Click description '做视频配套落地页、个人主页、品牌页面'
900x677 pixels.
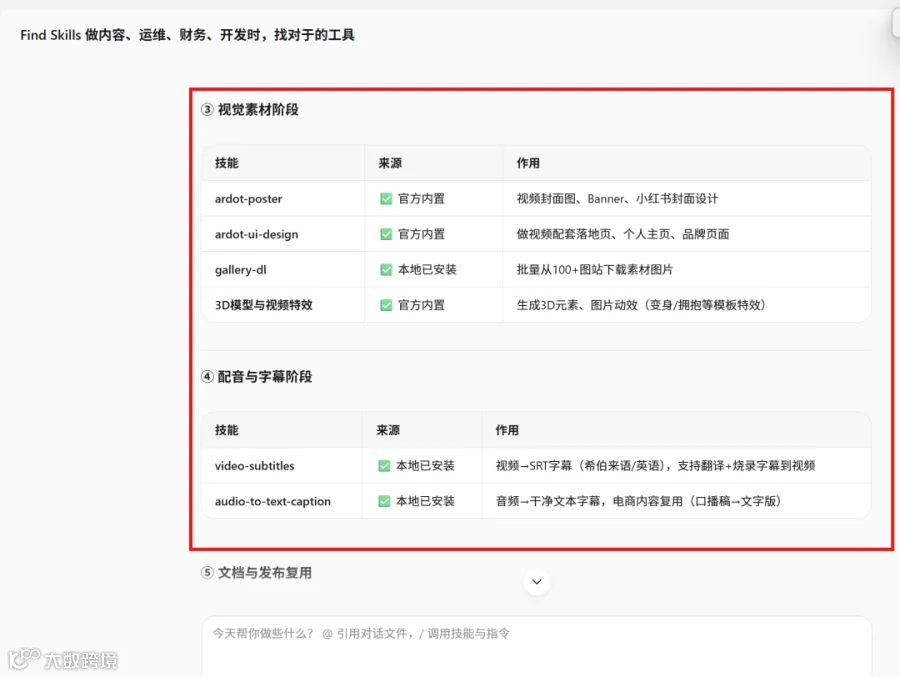(x=623, y=234)
